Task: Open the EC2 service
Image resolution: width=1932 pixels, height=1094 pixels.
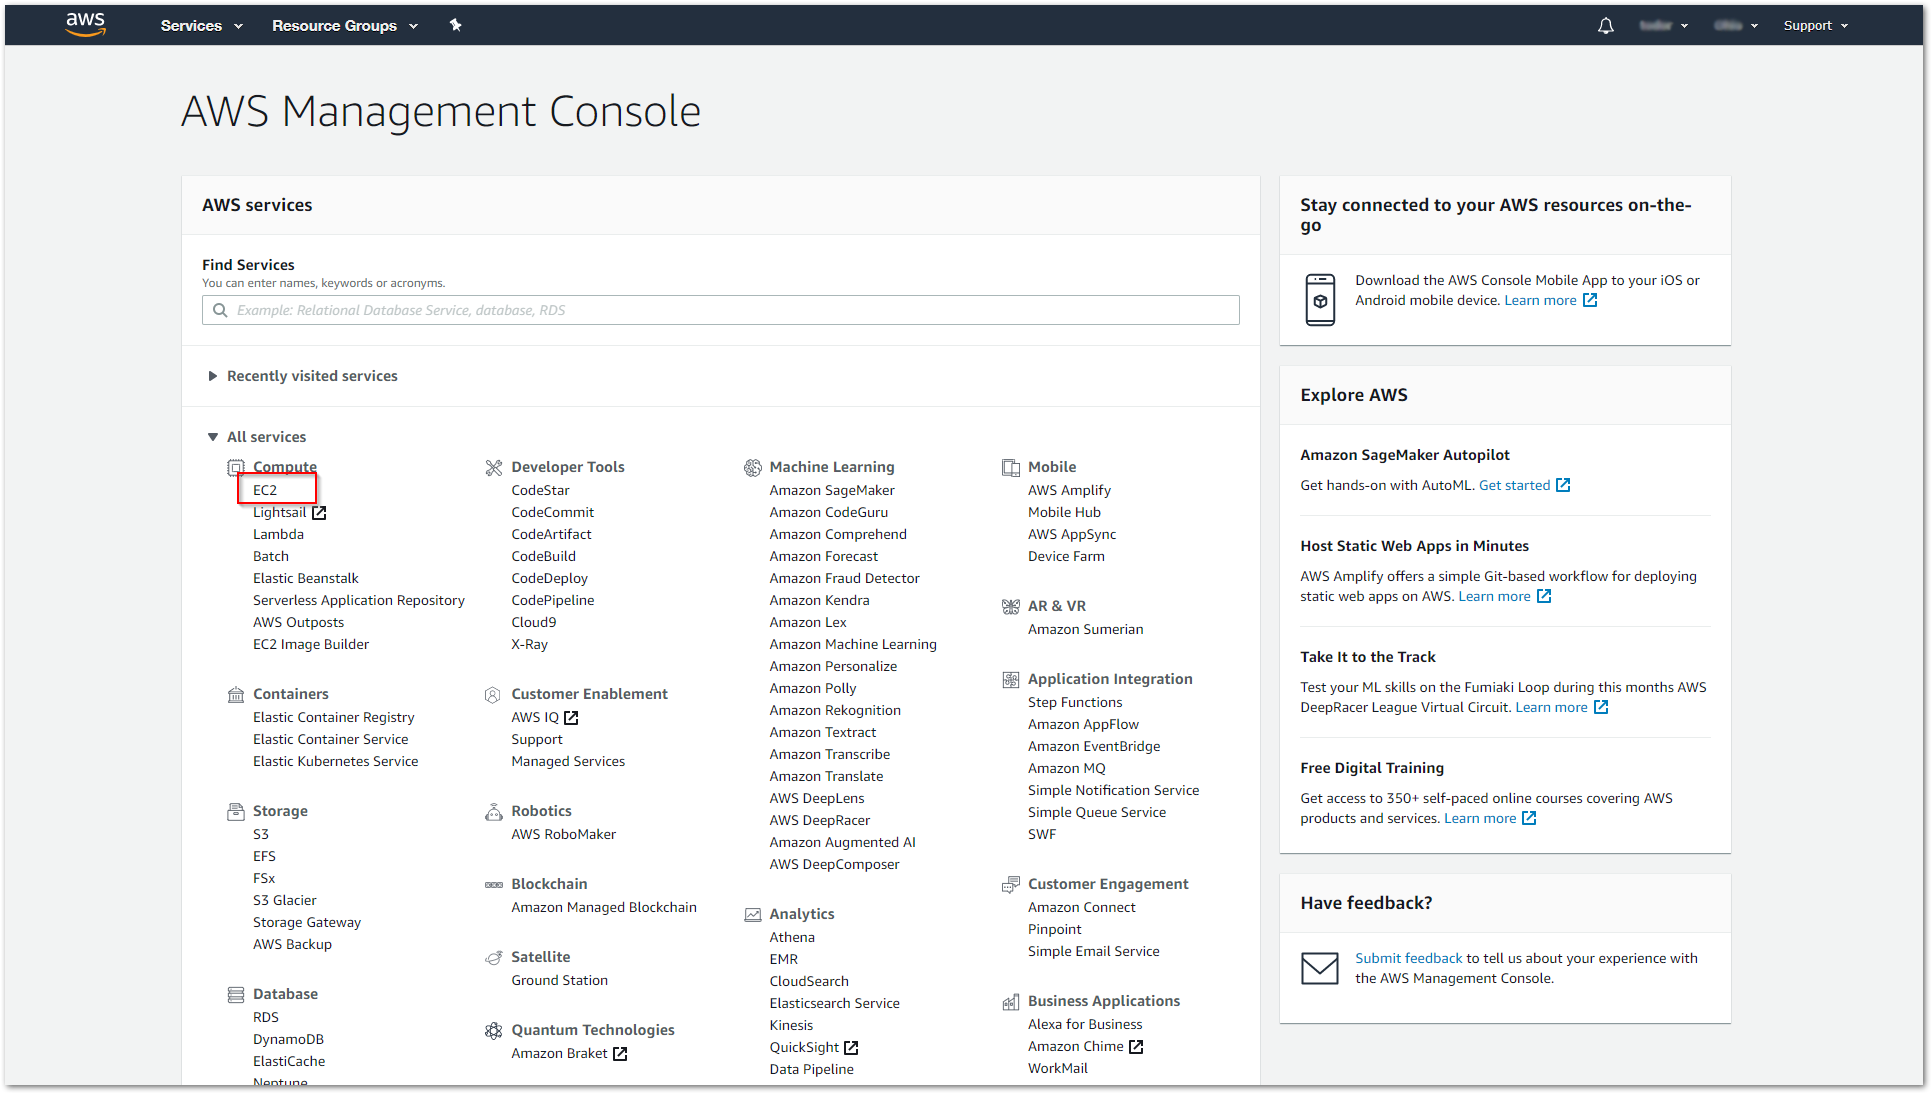Action: [265, 490]
